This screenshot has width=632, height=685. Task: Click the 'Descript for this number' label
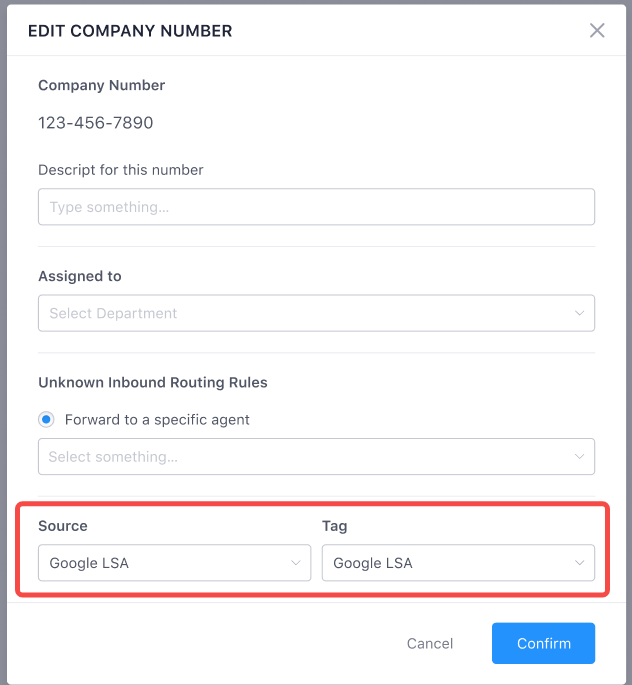[120, 170]
